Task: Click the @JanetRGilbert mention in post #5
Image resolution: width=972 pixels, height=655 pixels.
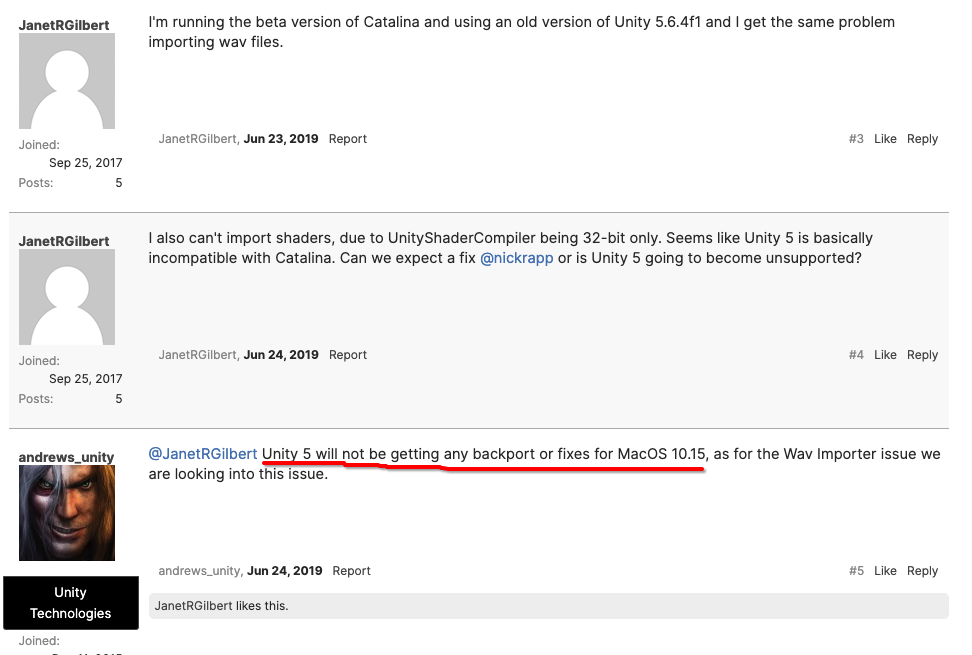Action: [x=200, y=453]
